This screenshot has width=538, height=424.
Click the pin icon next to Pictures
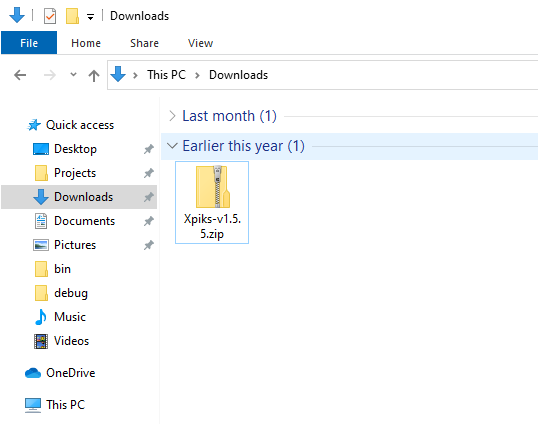pos(149,245)
